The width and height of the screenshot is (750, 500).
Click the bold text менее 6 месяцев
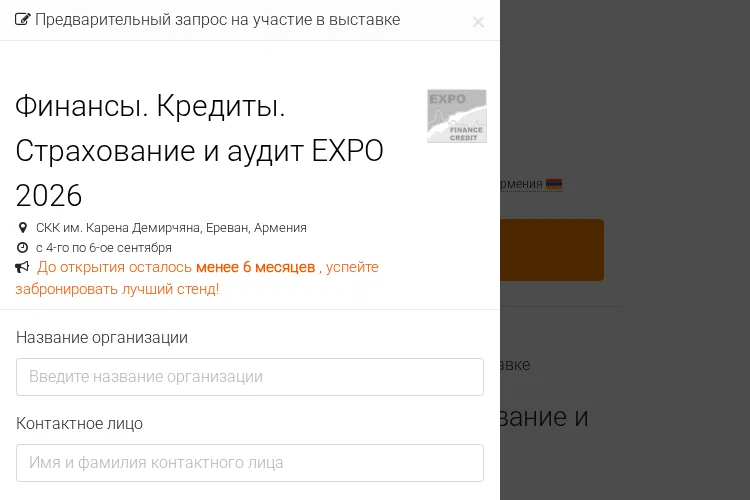255,267
